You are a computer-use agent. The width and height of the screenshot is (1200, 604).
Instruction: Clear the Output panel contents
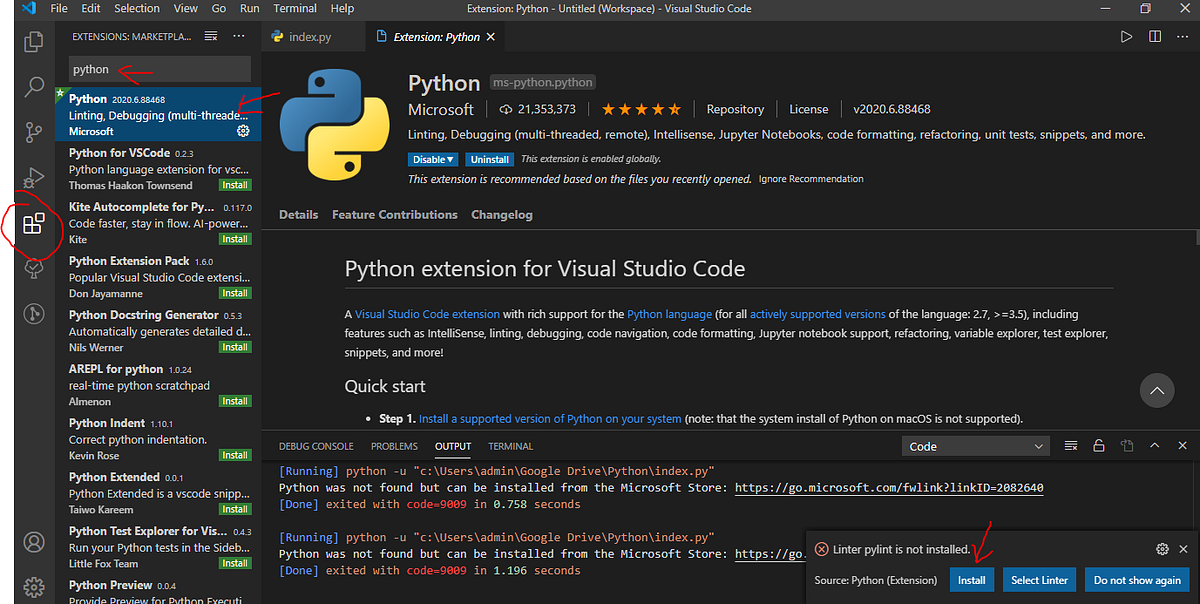click(1071, 446)
